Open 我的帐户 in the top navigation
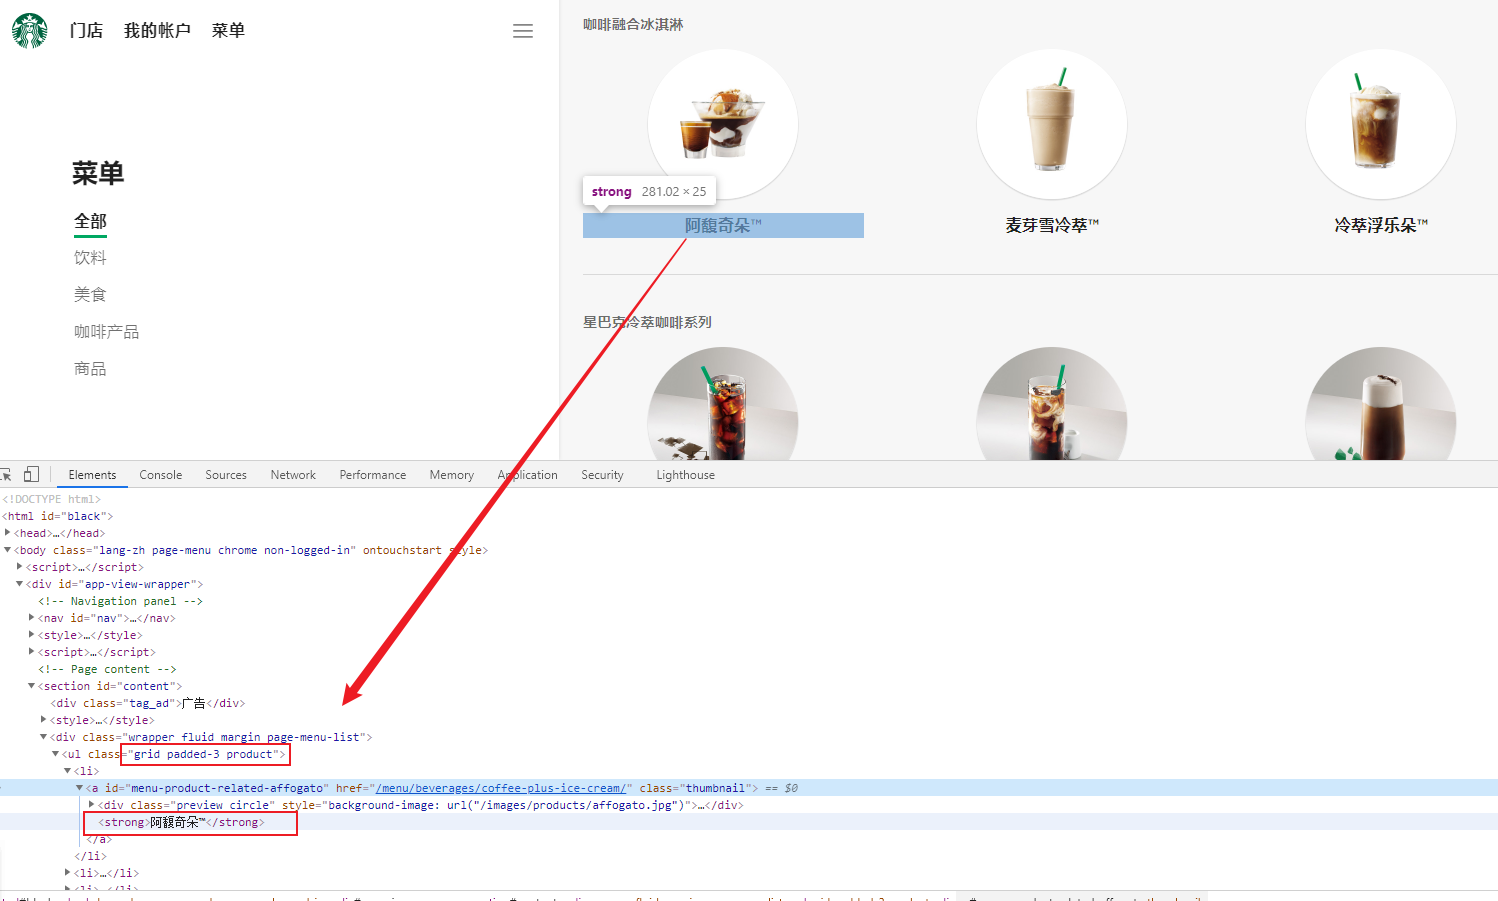The width and height of the screenshot is (1498, 901). tap(157, 31)
